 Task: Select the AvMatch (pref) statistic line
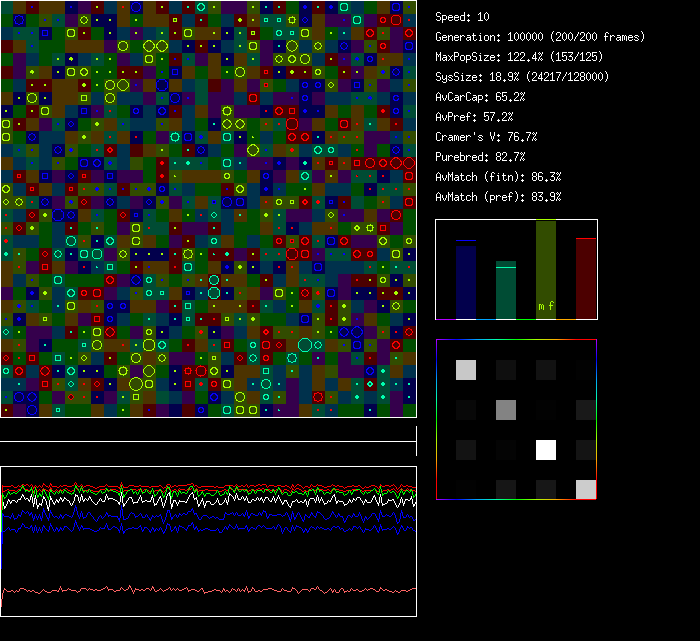pos(499,197)
